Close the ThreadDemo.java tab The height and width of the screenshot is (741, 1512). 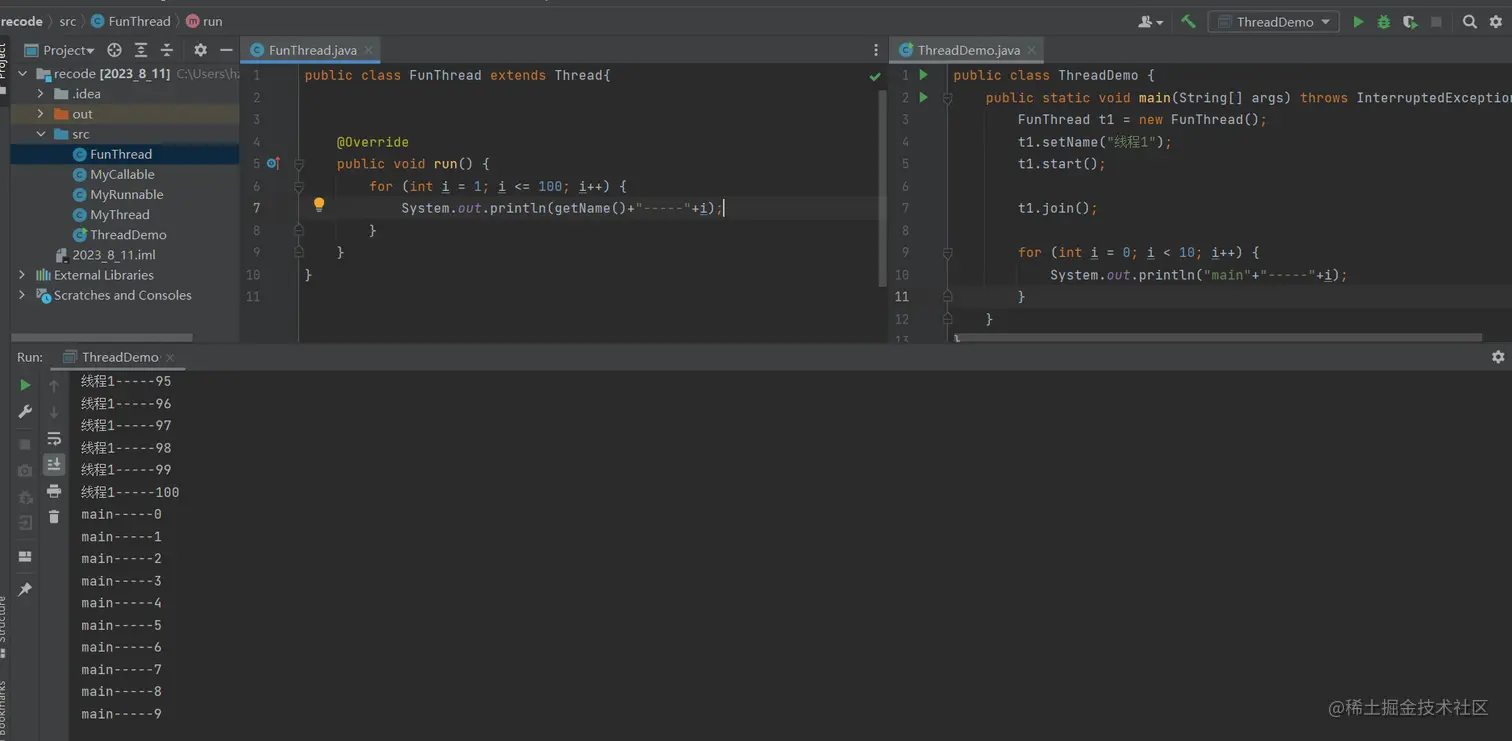[1031, 50]
